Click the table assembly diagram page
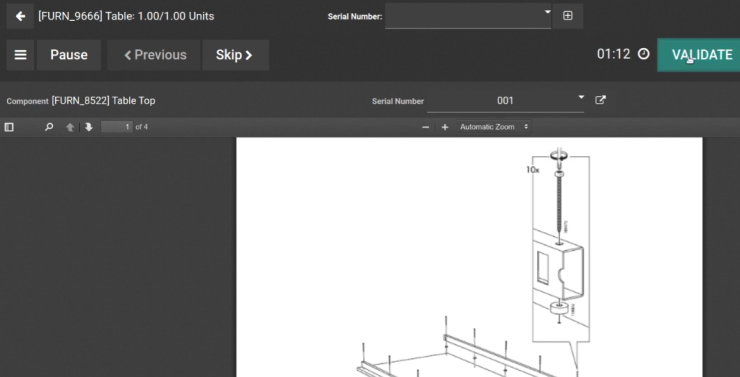Screen dimensions: 740x377 coord(469,257)
